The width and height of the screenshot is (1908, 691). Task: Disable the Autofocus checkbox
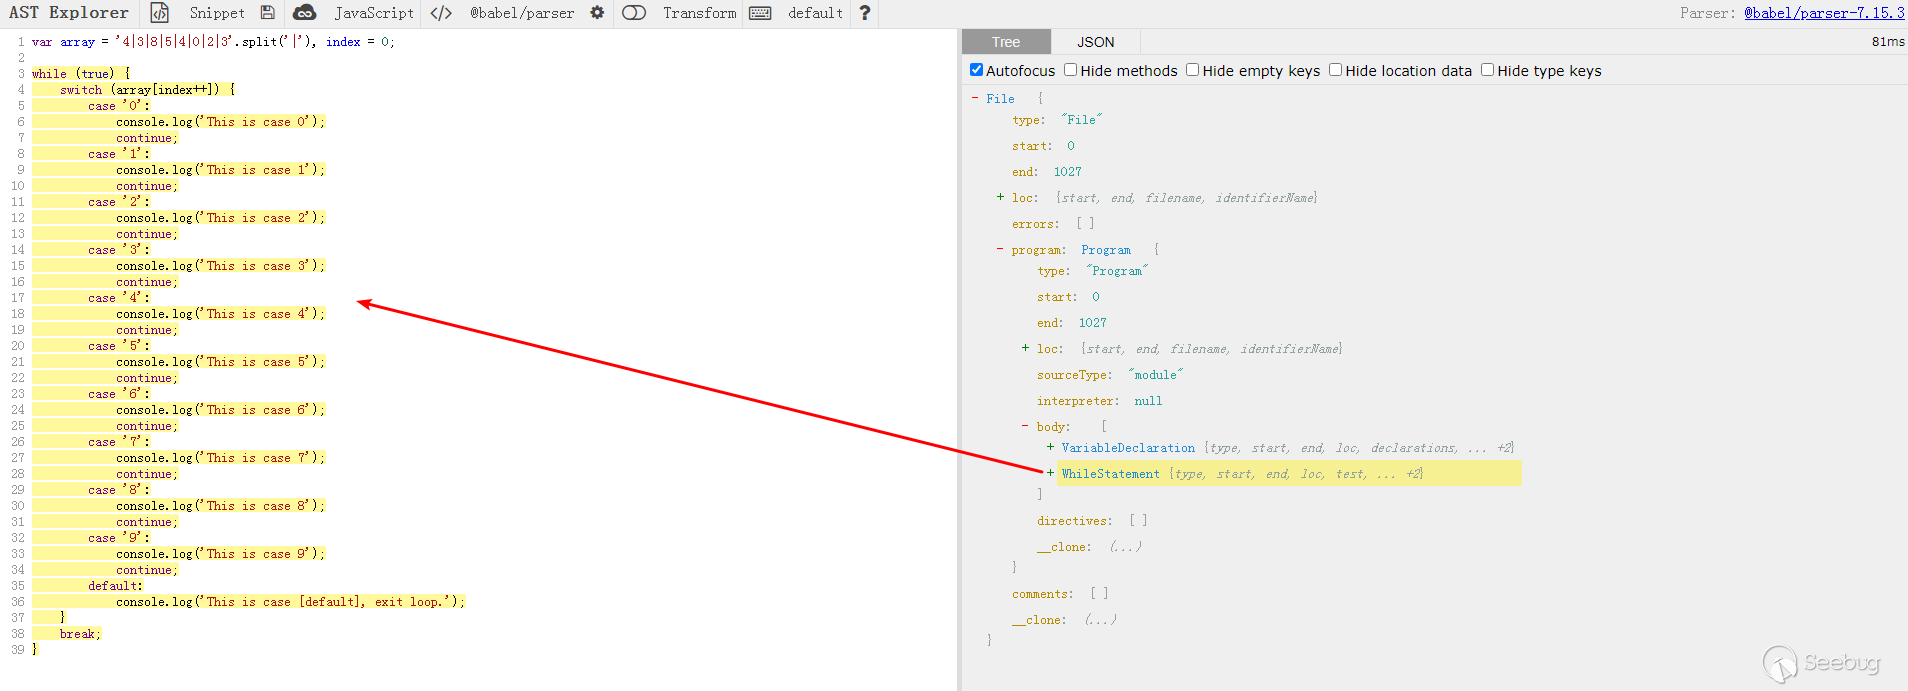point(977,70)
